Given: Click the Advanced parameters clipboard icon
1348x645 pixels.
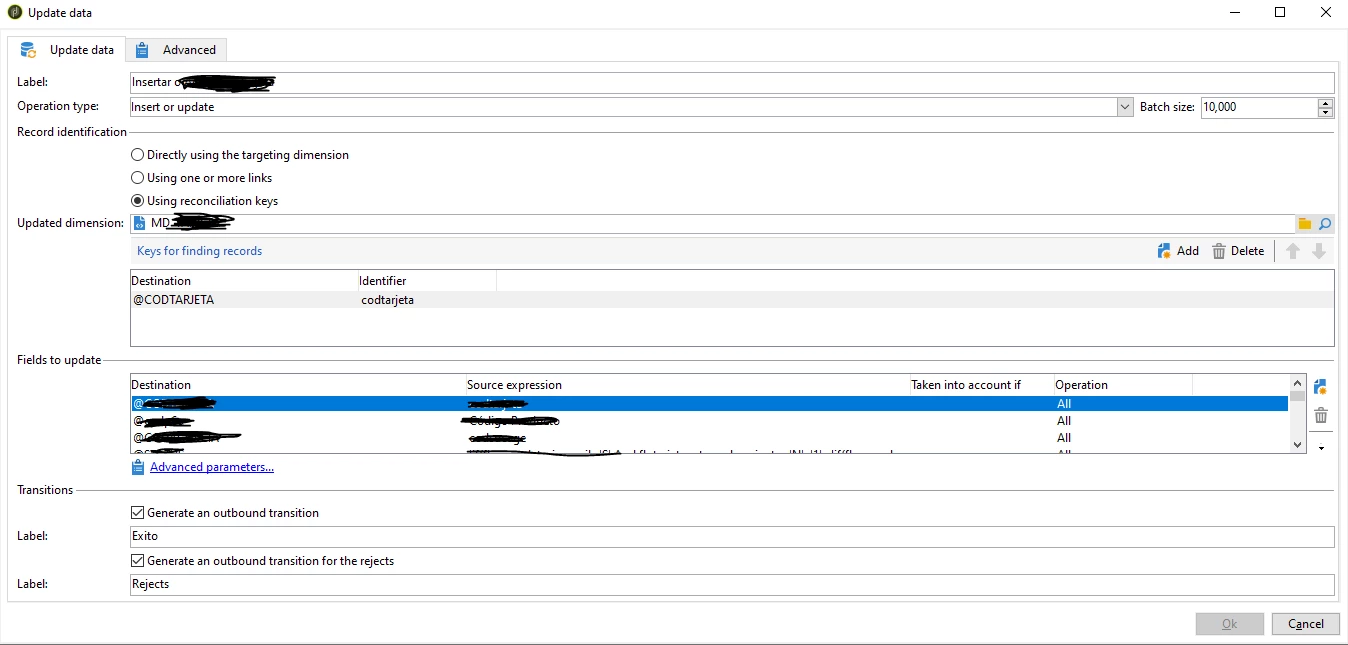Looking at the screenshot, I should pyautogui.click(x=138, y=467).
